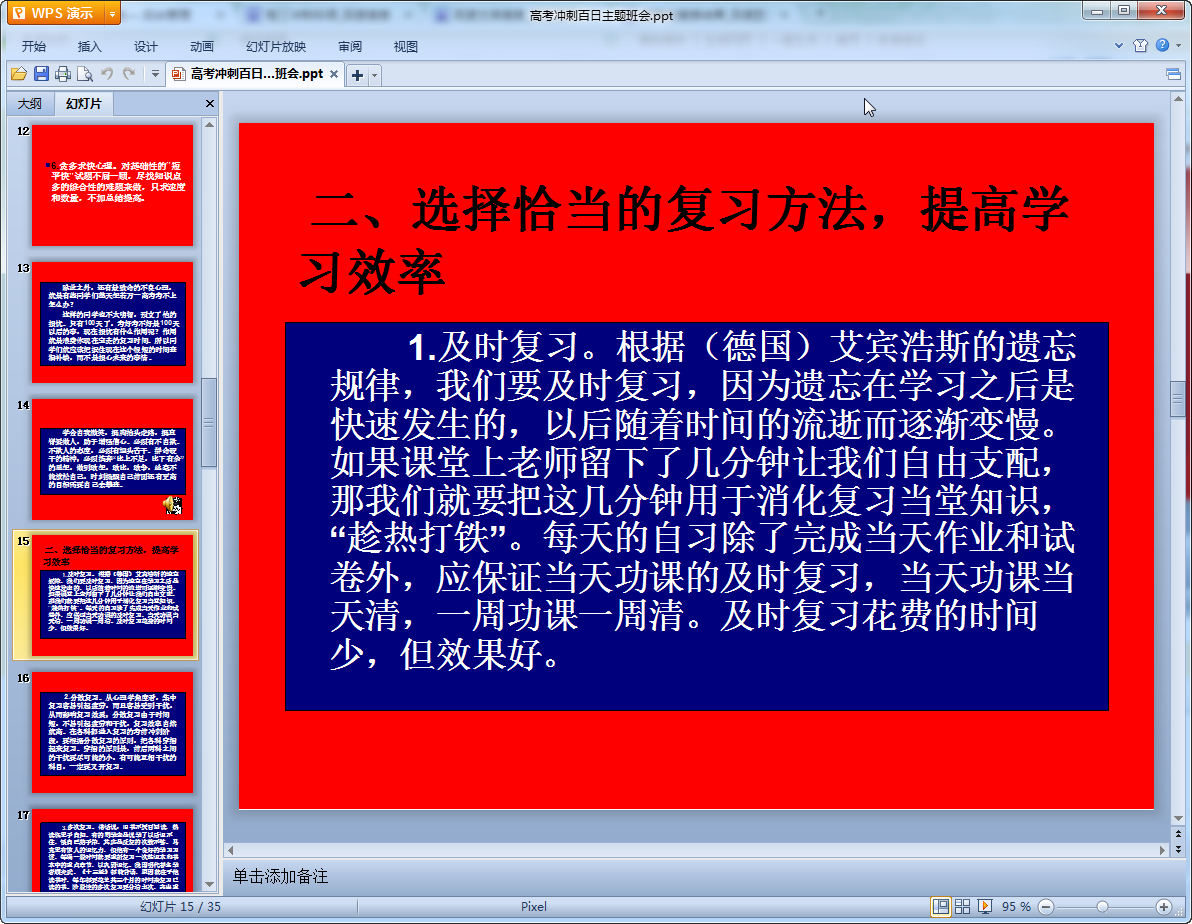Click the Redo arrow

coord(129,74)
